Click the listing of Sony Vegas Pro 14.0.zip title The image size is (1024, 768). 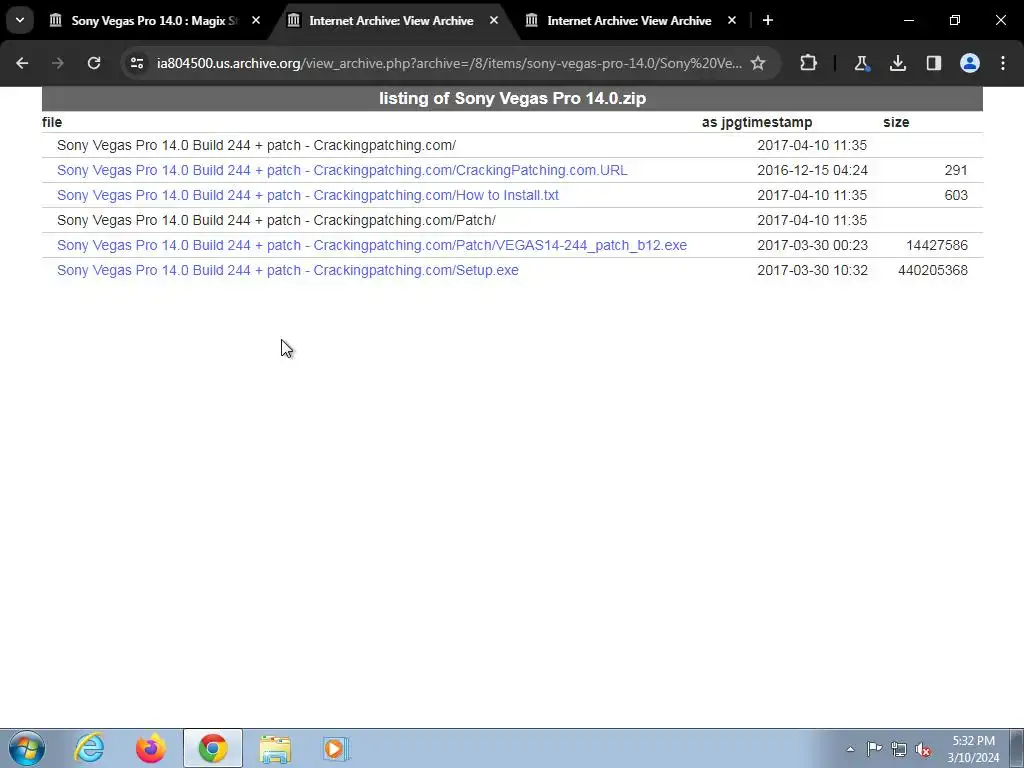click(x=513, y=99)
